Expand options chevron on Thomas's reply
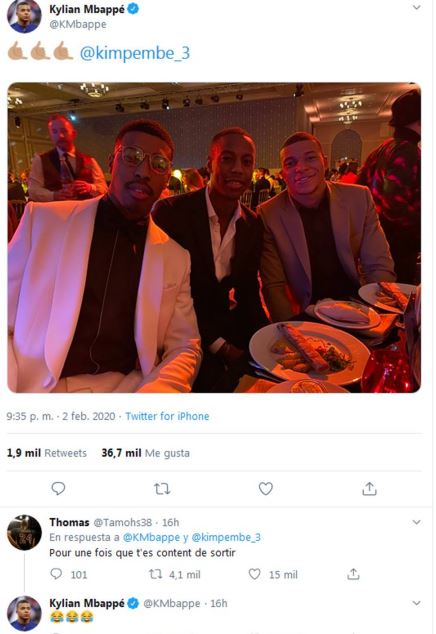Screen dimensions: 436x634 pyautogui.click(x=416, y=522)
